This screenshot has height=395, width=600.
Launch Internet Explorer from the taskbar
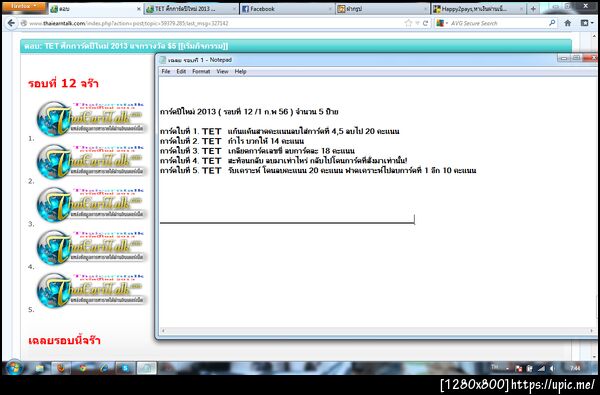[104, 368]
